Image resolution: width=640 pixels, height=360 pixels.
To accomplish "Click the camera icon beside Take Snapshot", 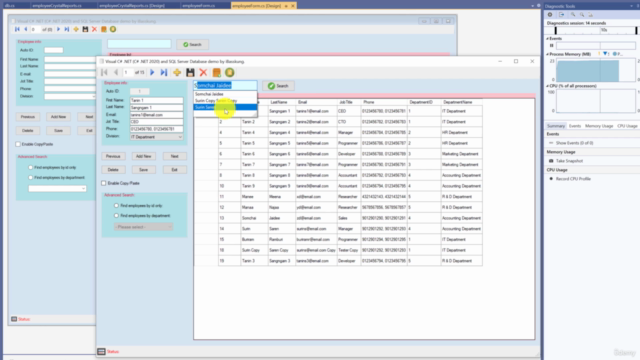I will point(551,161).
